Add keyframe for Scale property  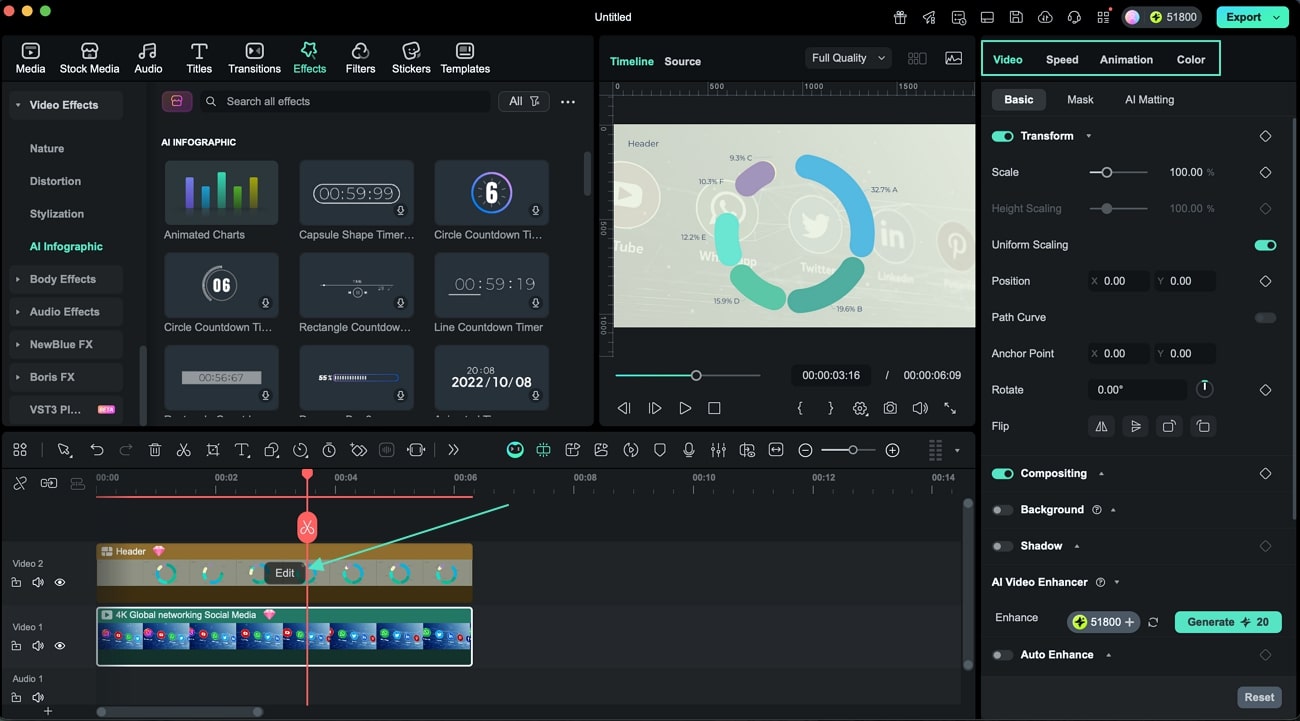point(1265,172)
